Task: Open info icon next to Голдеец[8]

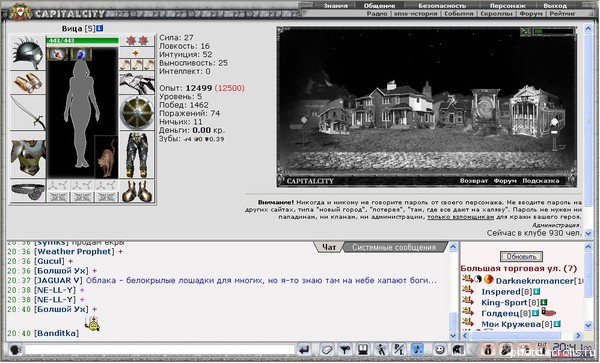Action: tap(535, 313)
